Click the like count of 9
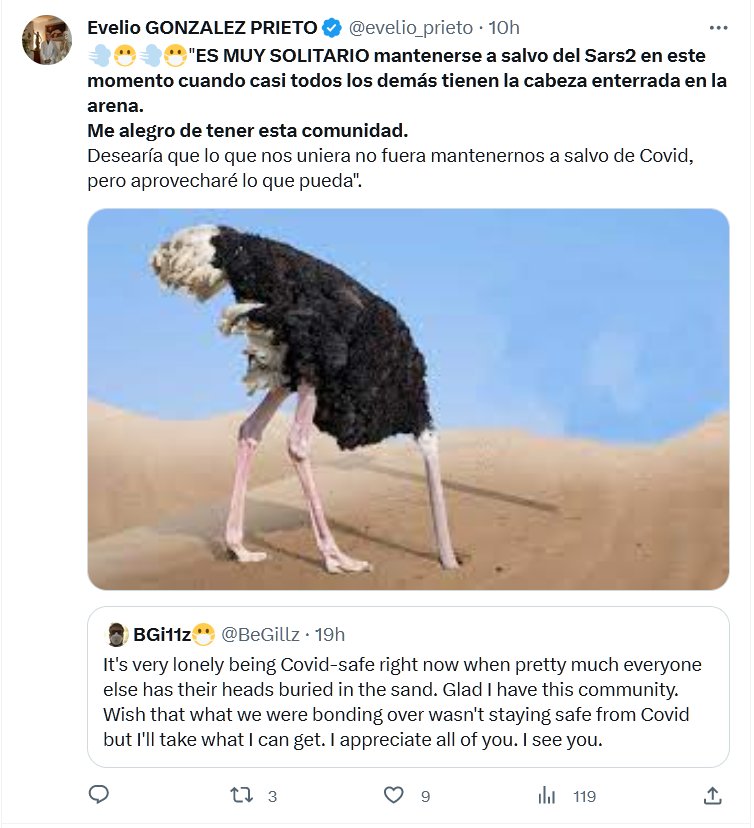 point(425,796)
